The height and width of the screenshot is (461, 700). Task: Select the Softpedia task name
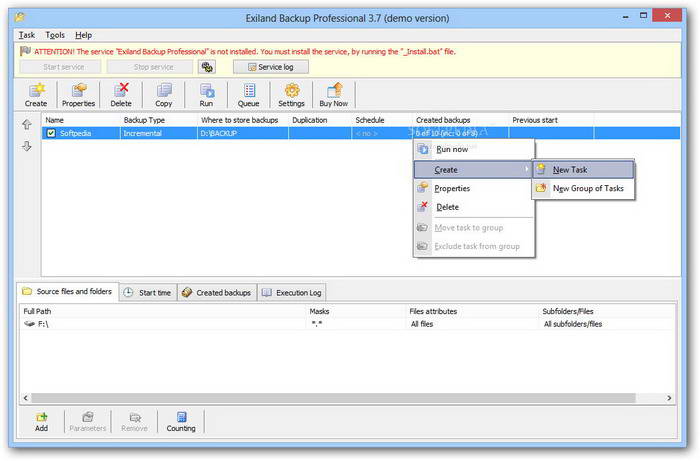coord(75,133)
